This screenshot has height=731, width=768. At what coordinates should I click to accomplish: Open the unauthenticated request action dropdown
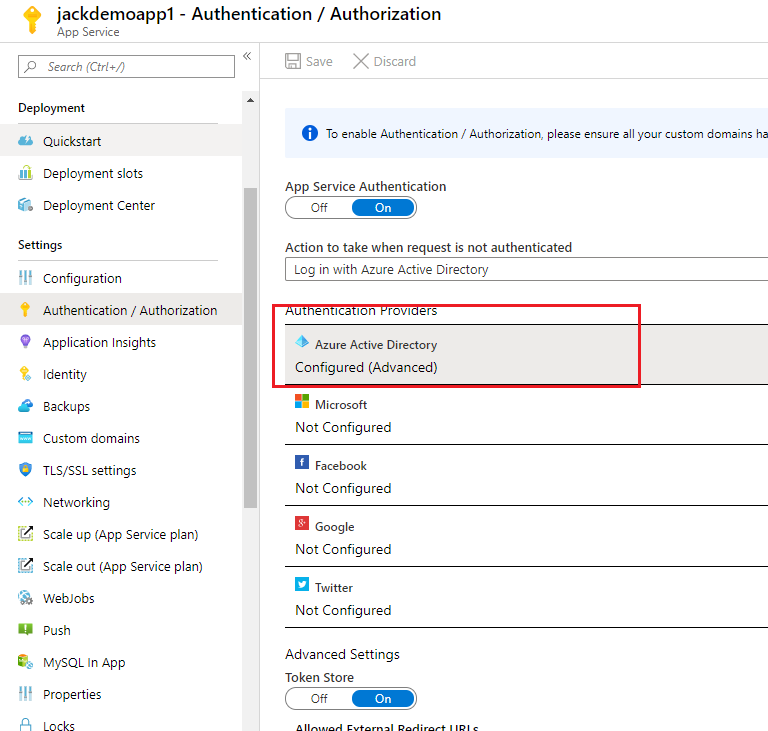[526, 269]
